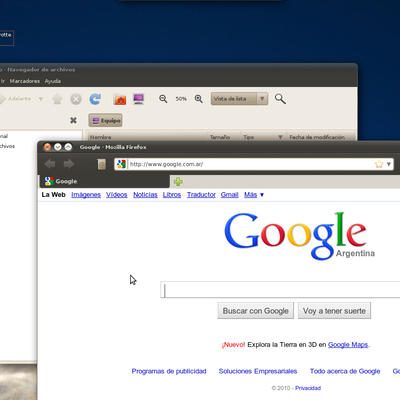Sort by Tamaño column header

[224, 137]
